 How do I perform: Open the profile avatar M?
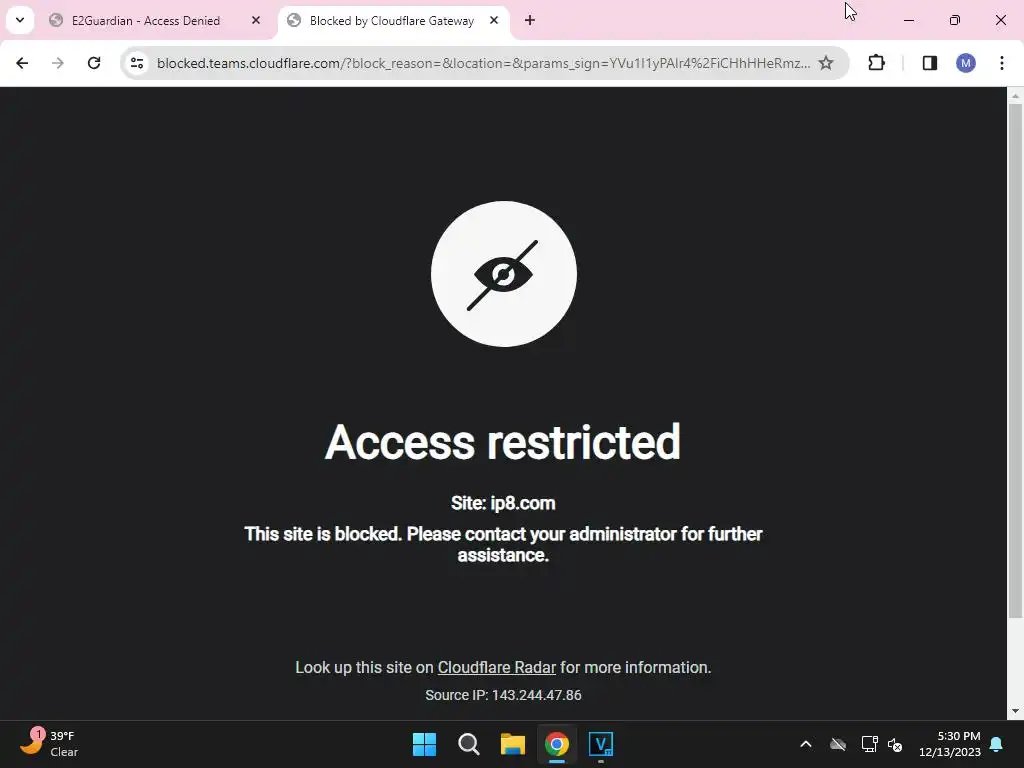click(x=966, y=63)
